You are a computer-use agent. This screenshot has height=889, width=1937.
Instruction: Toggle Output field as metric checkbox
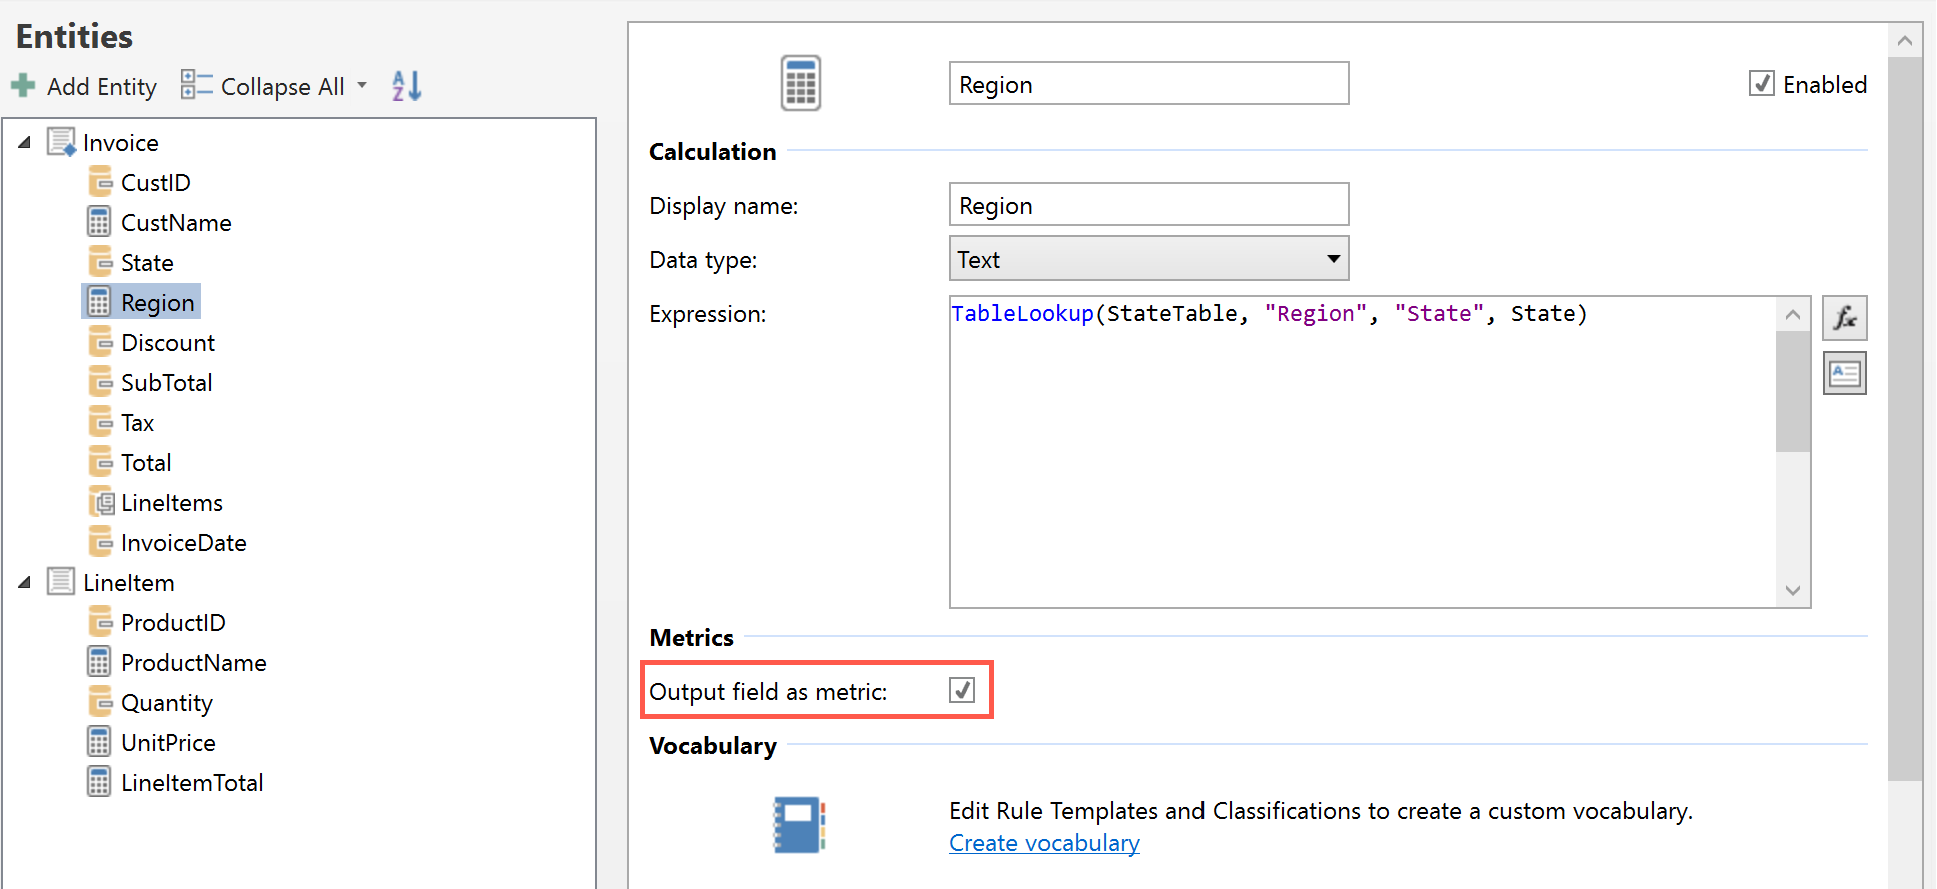(x=961, y=690)
